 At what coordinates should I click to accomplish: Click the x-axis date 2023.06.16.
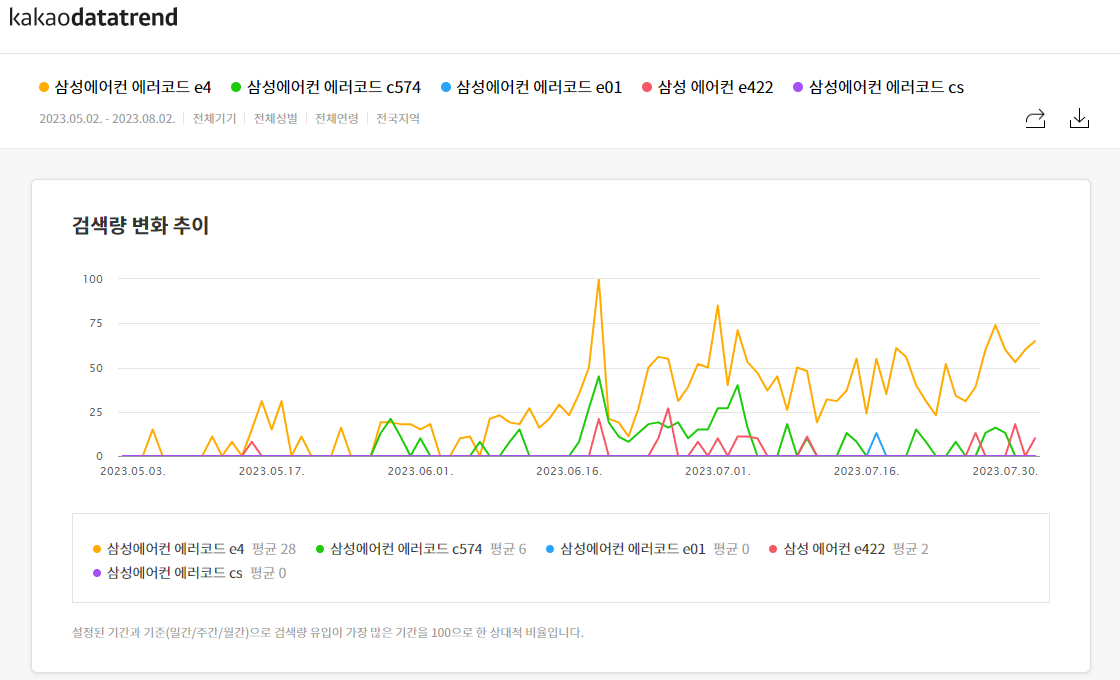[569, 471]
